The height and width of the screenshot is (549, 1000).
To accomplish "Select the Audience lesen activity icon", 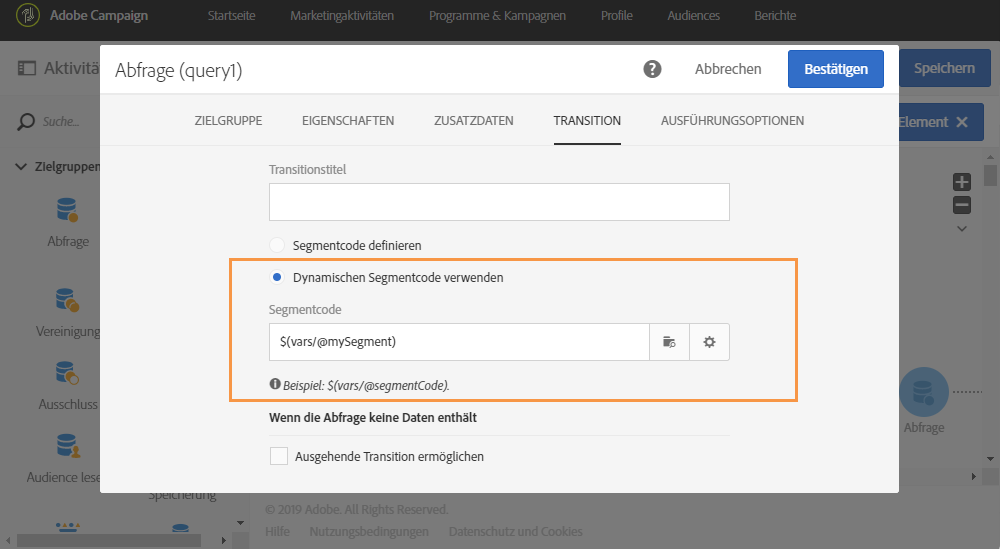I will [x=68, y=443].
